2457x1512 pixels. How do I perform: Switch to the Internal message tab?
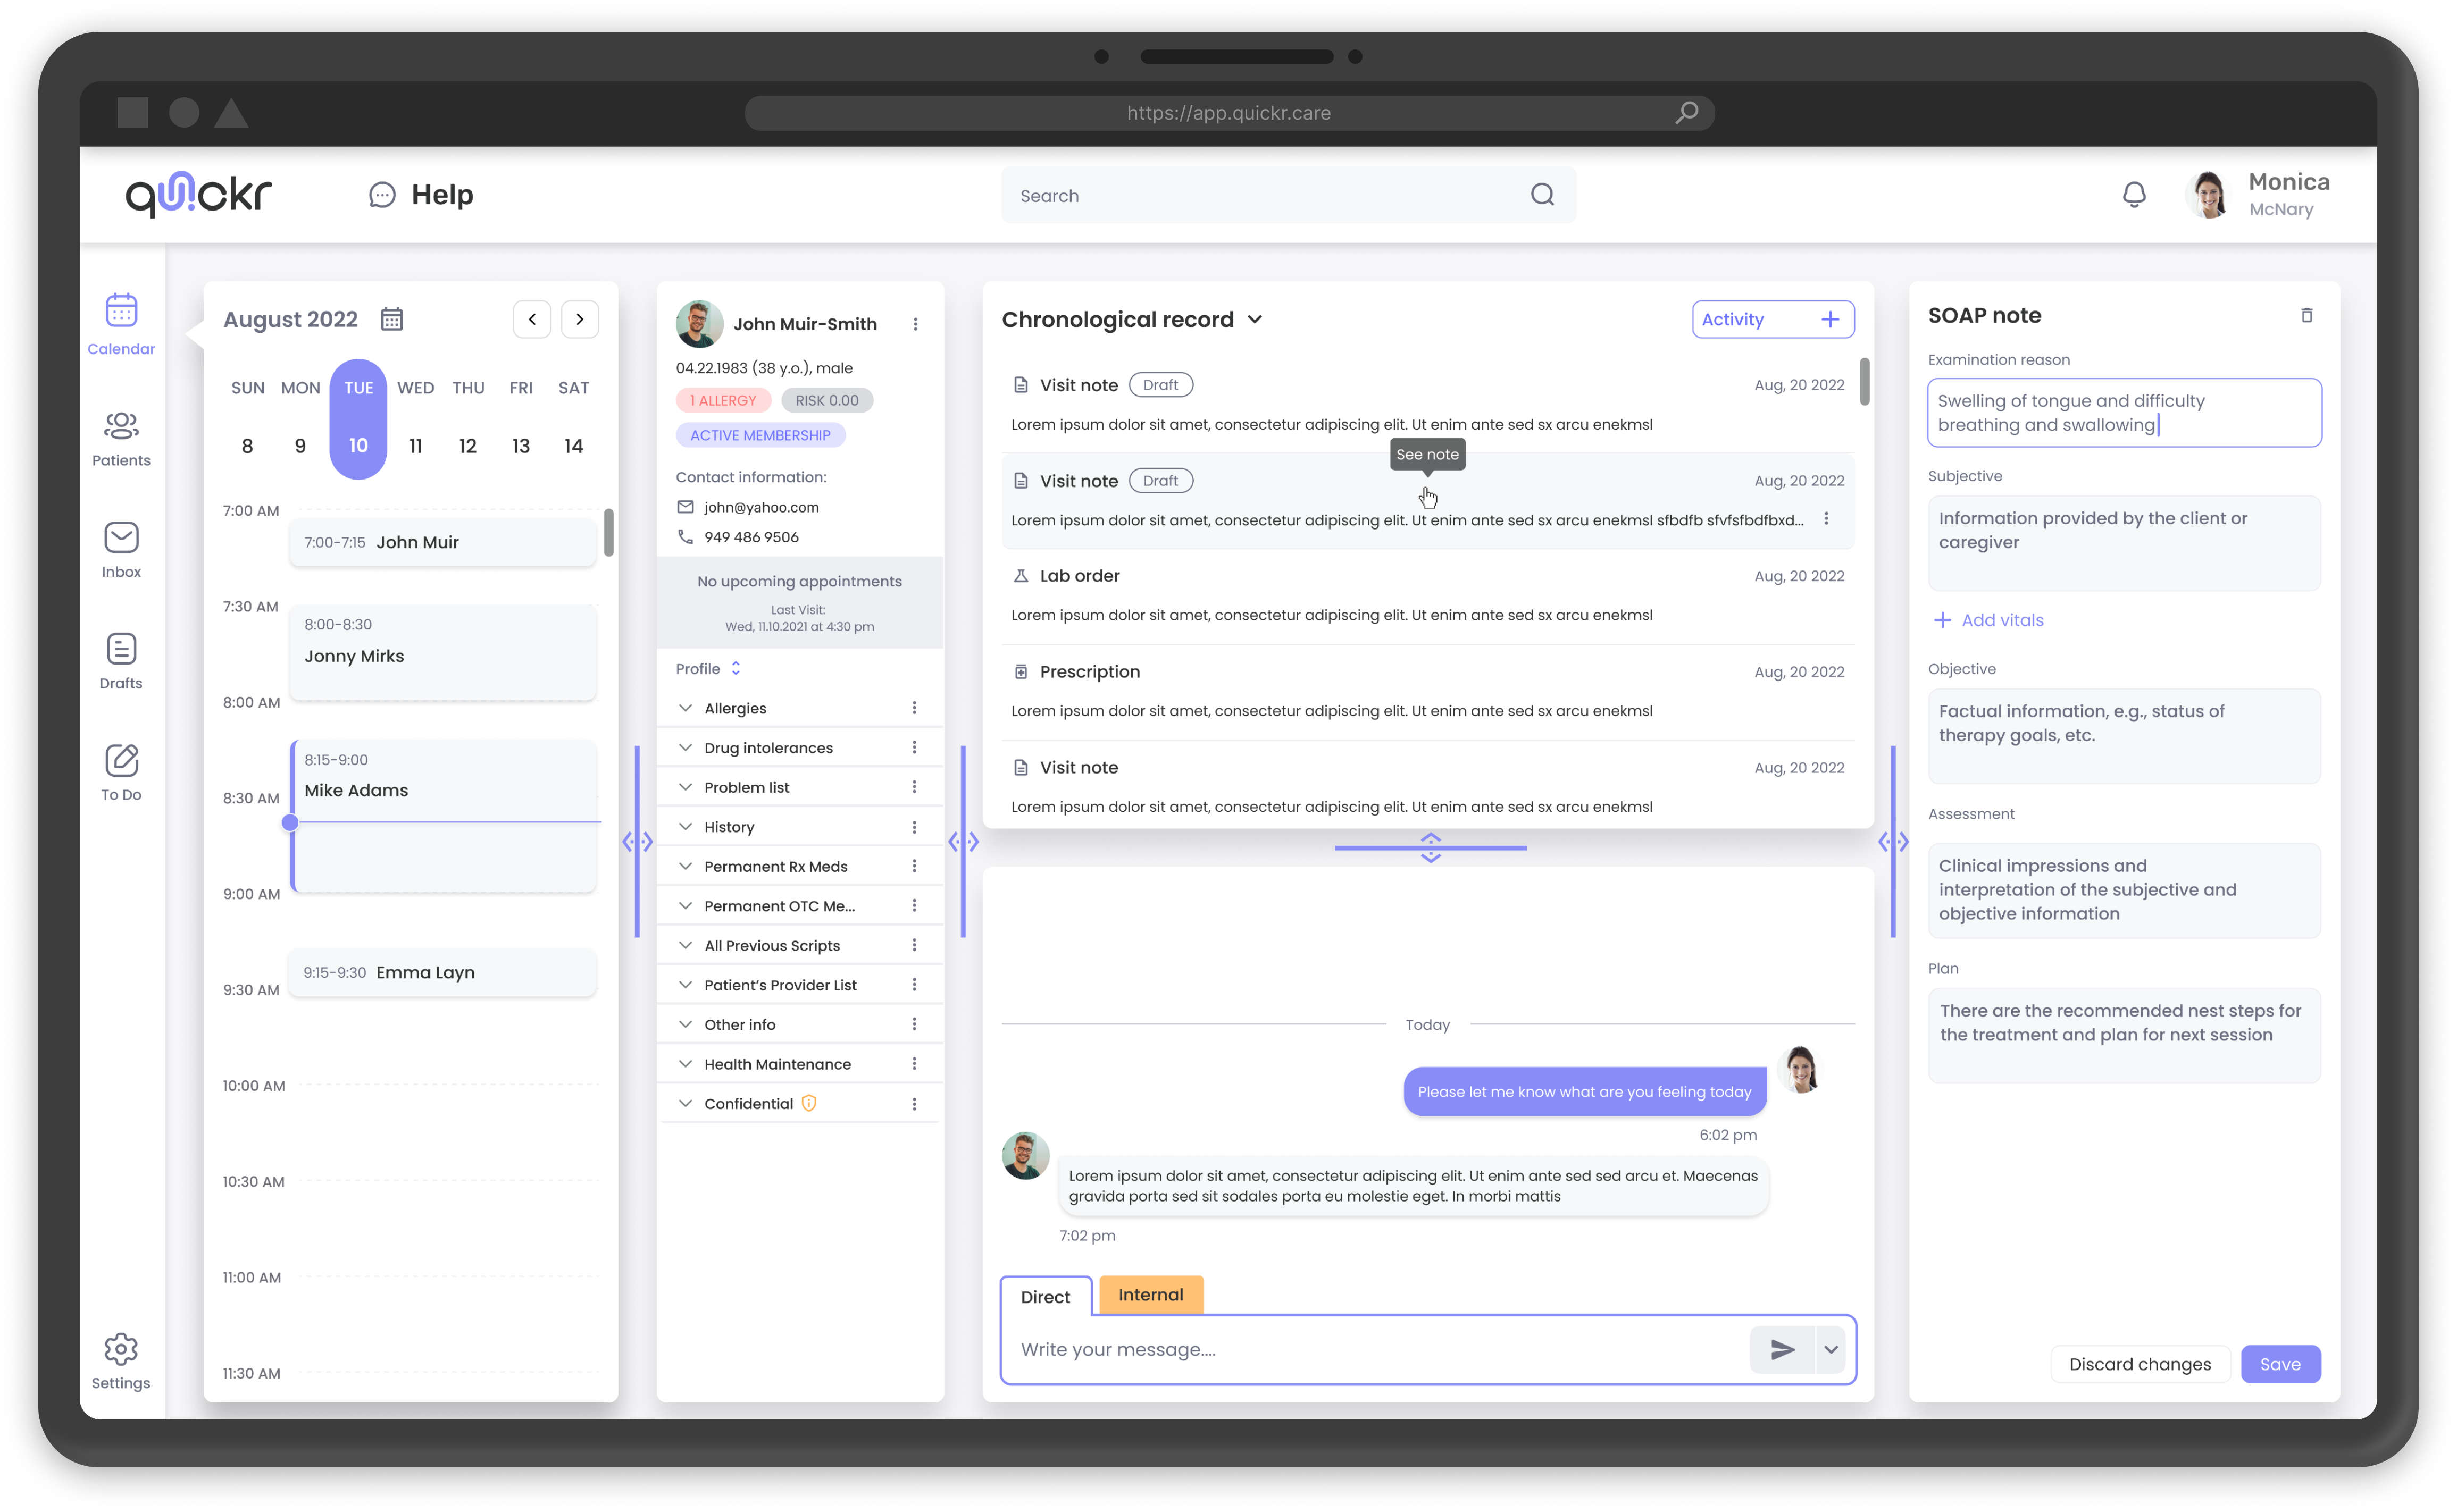tap(1150, 1294)
